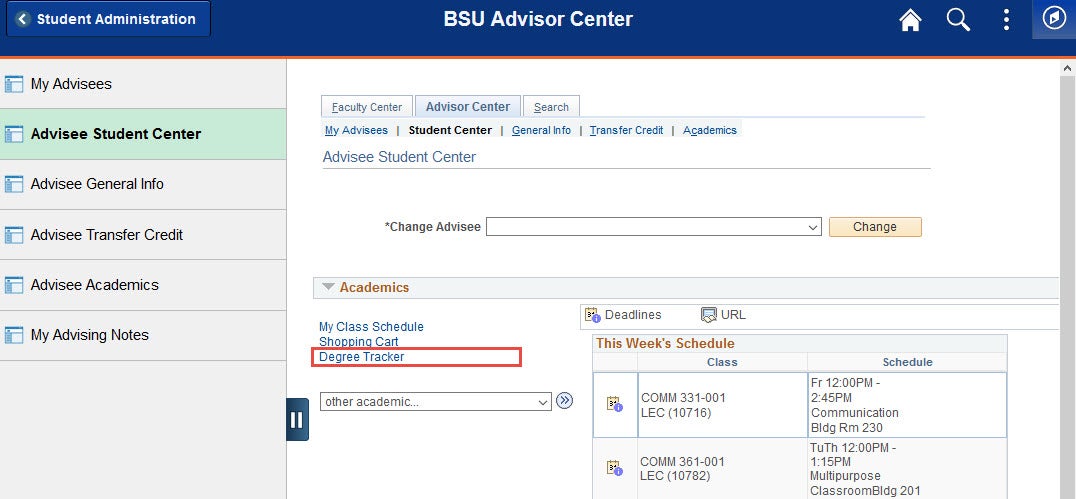Viewport: 1076px width, 499px height.
Task: Switch to the Search tab
Action: [x=551, y=107]
